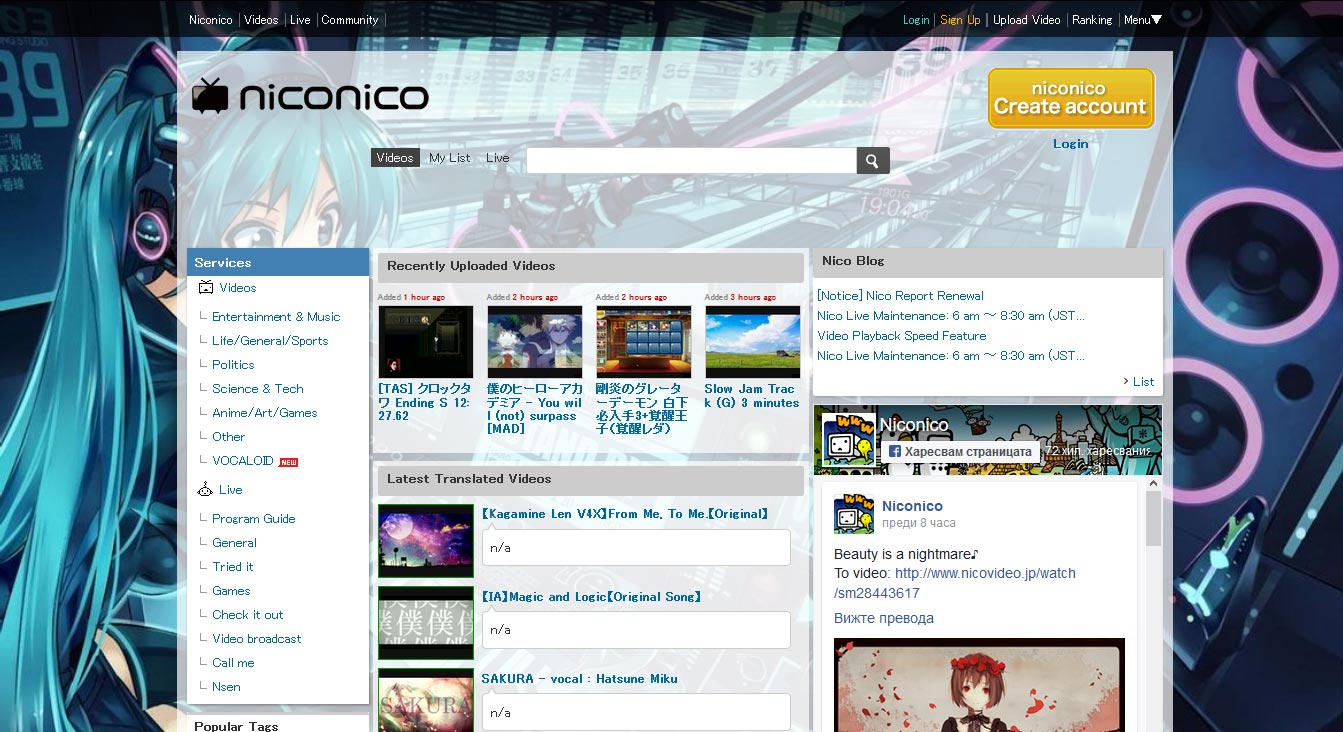This screenshot has height=732, width=1343.
Task: Click the Sign Up link
Action: 960,20
